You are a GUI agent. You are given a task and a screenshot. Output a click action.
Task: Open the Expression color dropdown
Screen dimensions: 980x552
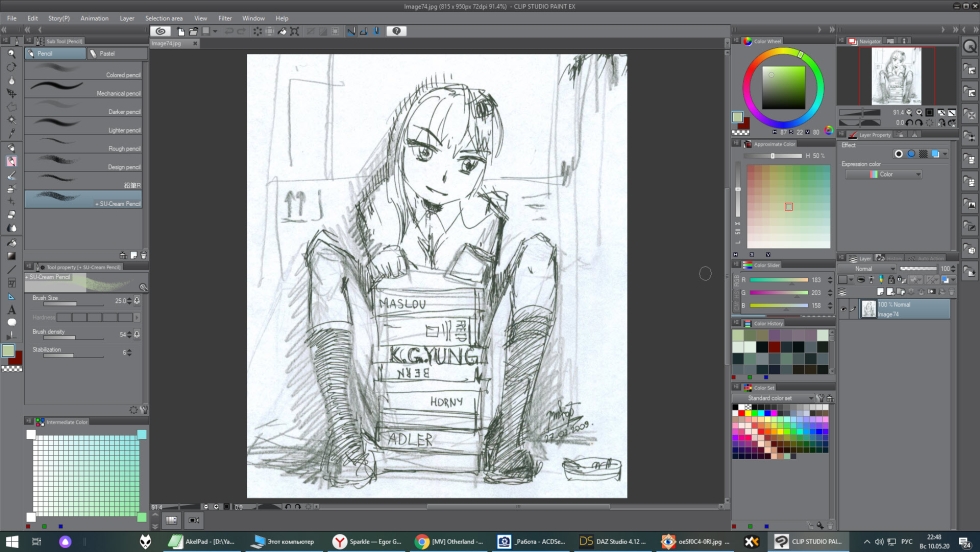(883, 174)
